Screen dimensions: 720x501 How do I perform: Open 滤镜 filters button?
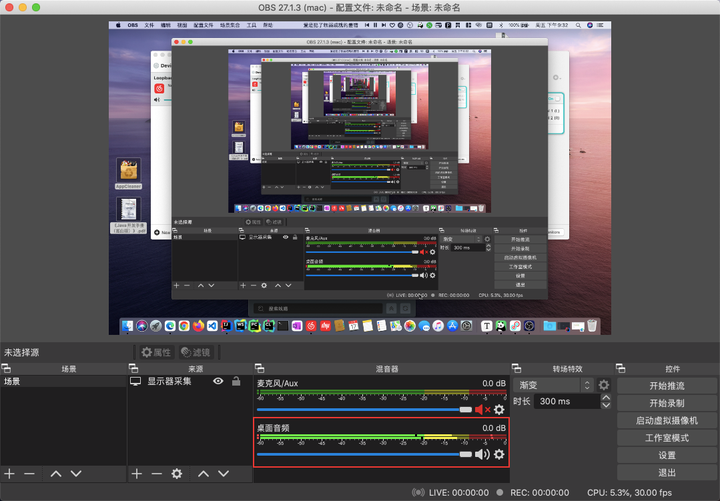196,352
